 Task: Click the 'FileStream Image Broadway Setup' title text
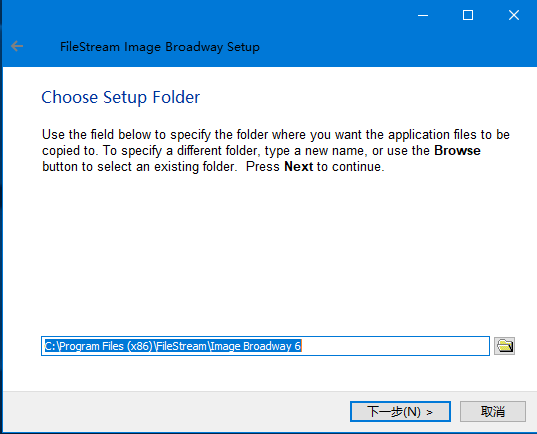tap(160, 47)
